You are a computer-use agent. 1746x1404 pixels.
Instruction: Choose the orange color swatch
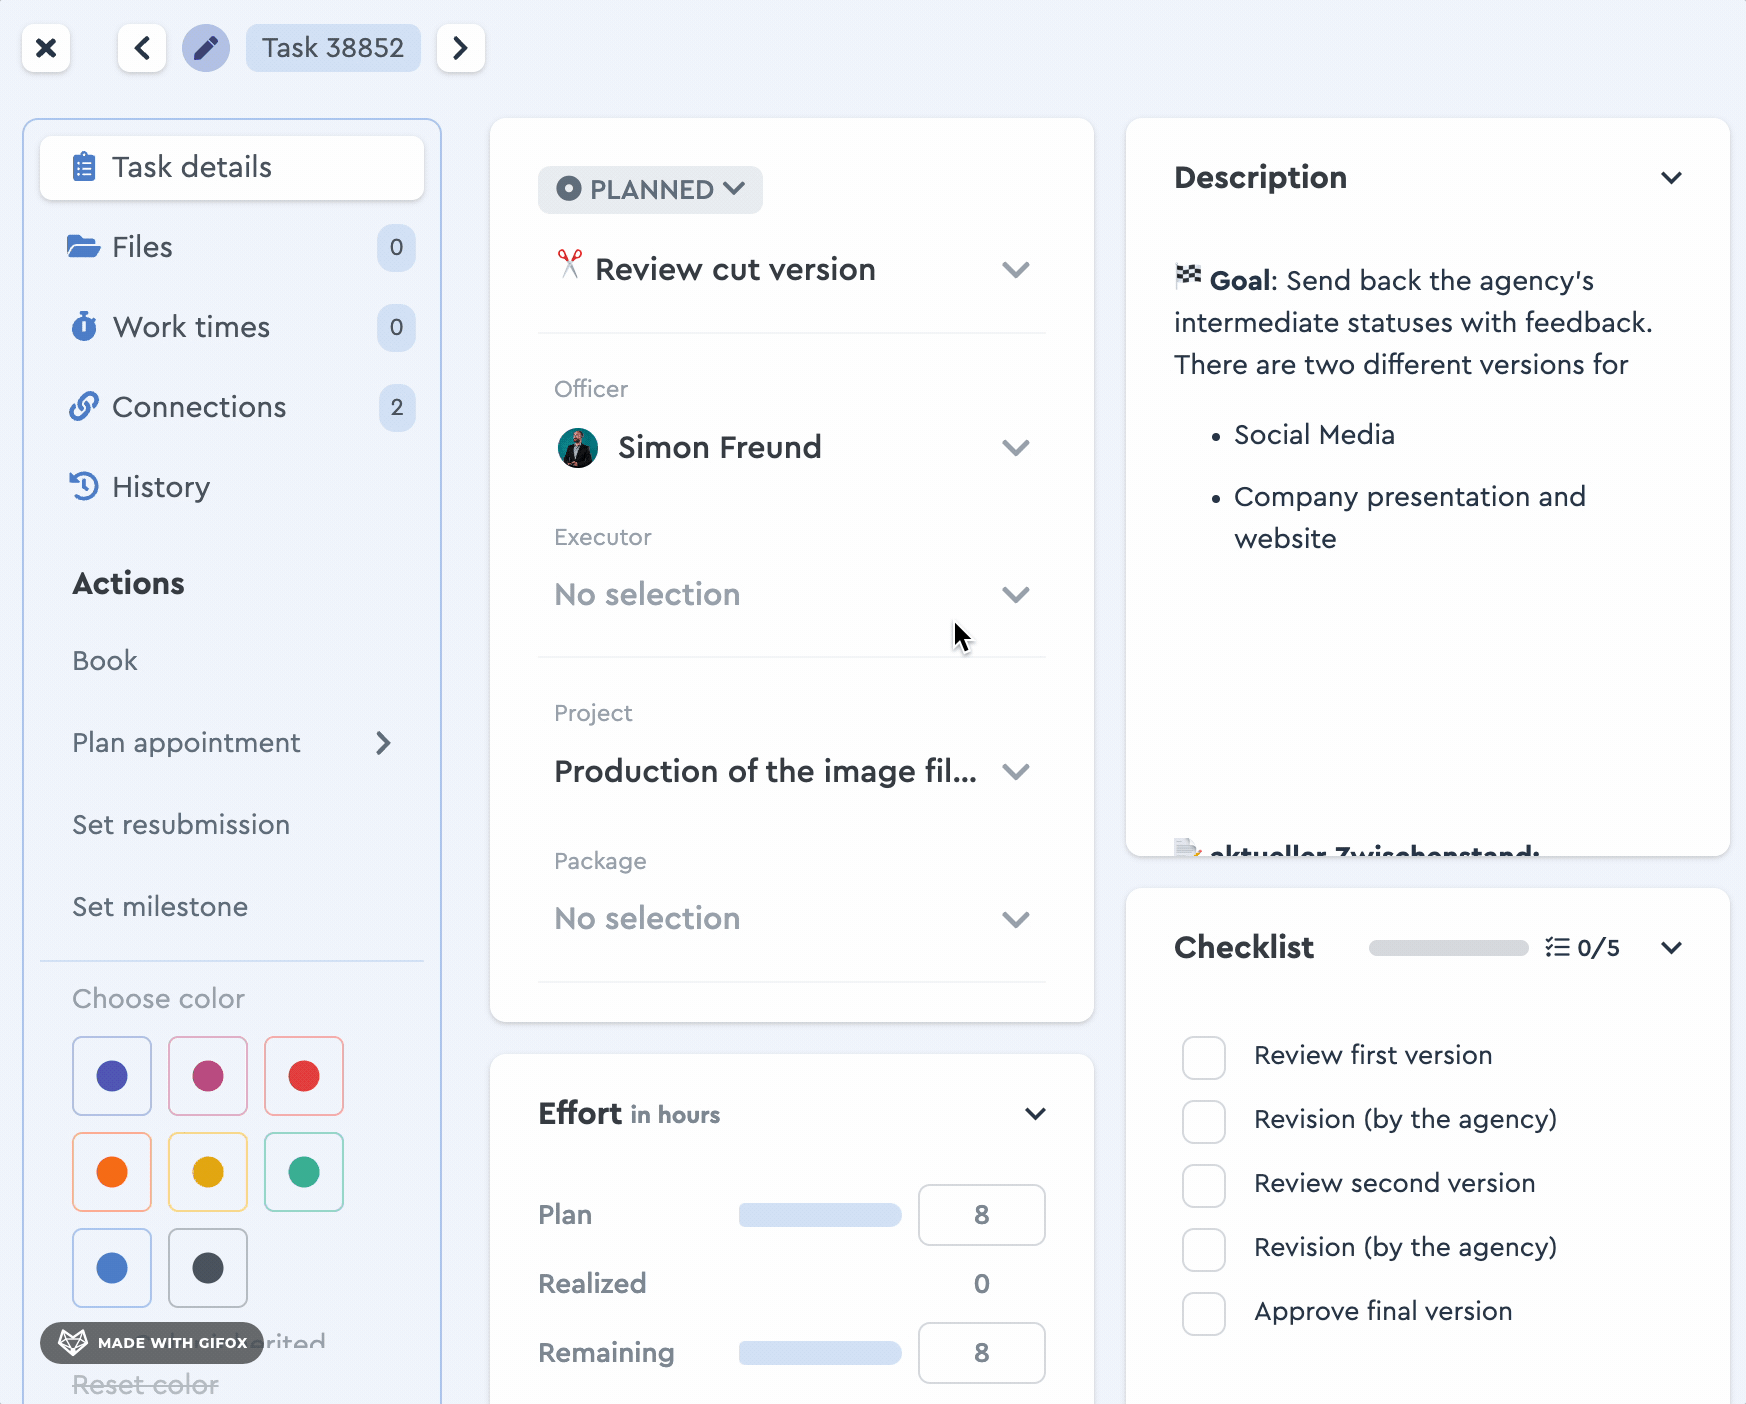point(112,1172)
